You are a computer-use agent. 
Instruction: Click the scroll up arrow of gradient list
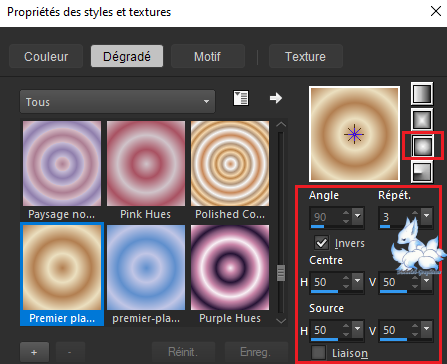click(x=281, y=124)
